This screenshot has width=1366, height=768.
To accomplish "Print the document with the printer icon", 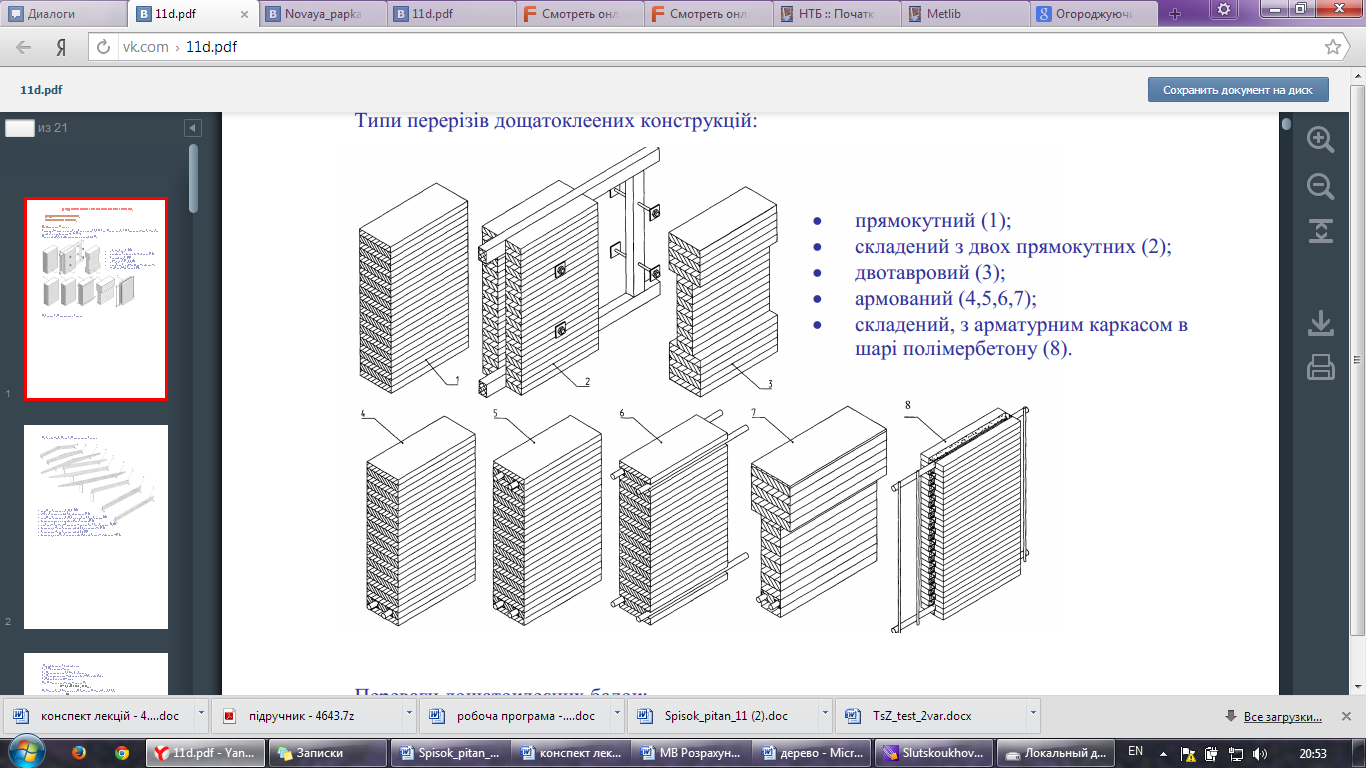I will click(1321, 368).
